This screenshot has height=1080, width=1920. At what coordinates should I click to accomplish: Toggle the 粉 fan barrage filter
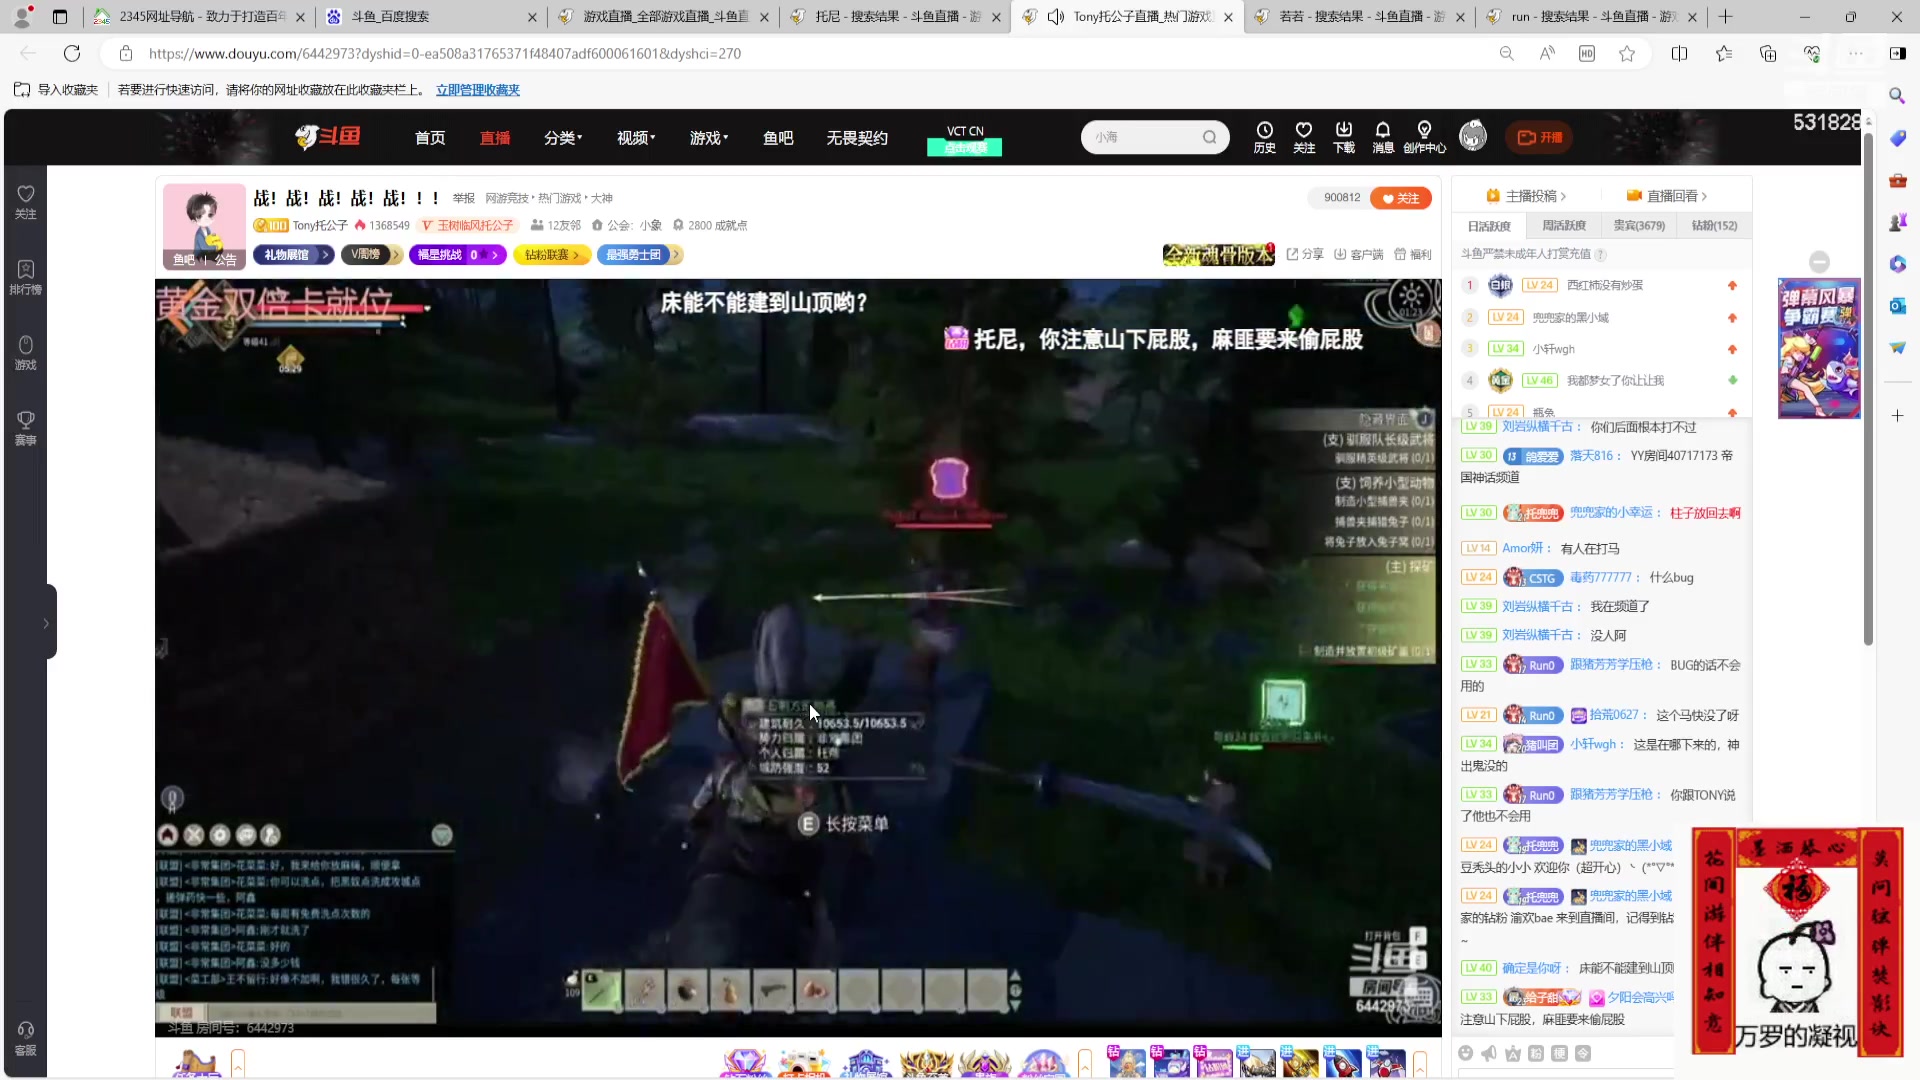click(1537, 1053)
